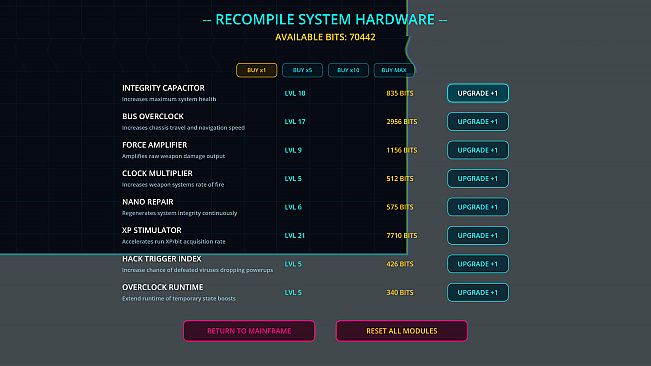Click the Return to Mainframe button
The image size is (651, 366).
[x=249, y=331]
